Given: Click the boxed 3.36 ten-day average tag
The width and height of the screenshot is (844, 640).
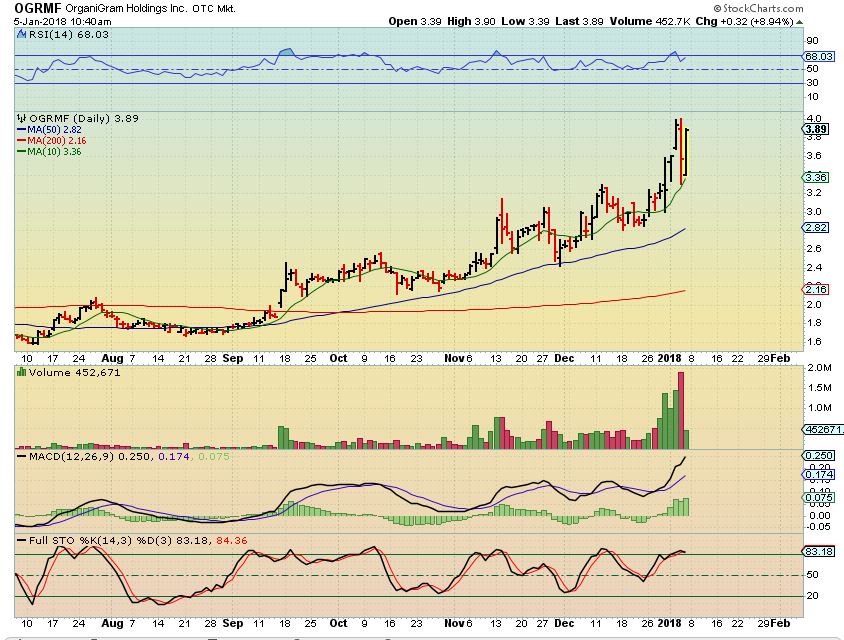Looking at the screenshot, I should [816, 177].
